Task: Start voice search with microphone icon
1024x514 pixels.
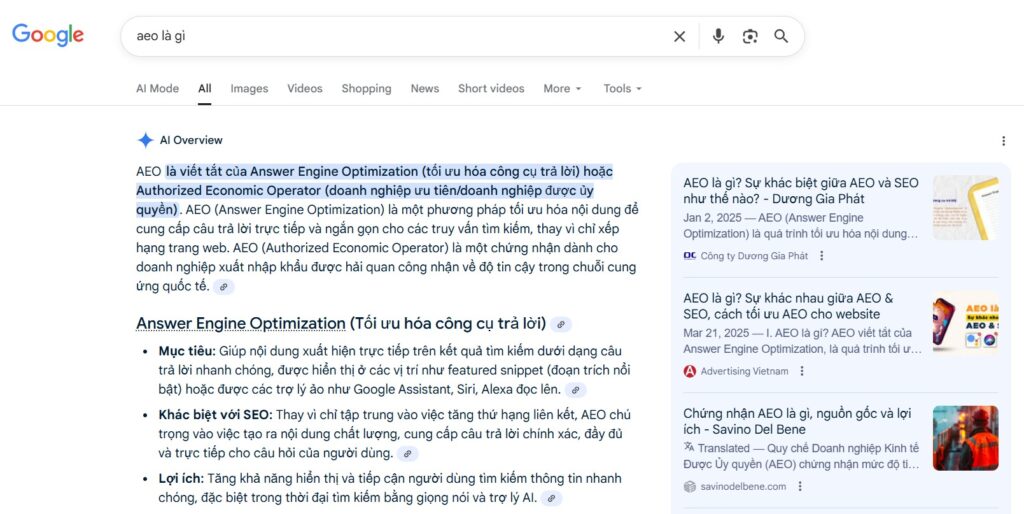Action: [718, 36]
